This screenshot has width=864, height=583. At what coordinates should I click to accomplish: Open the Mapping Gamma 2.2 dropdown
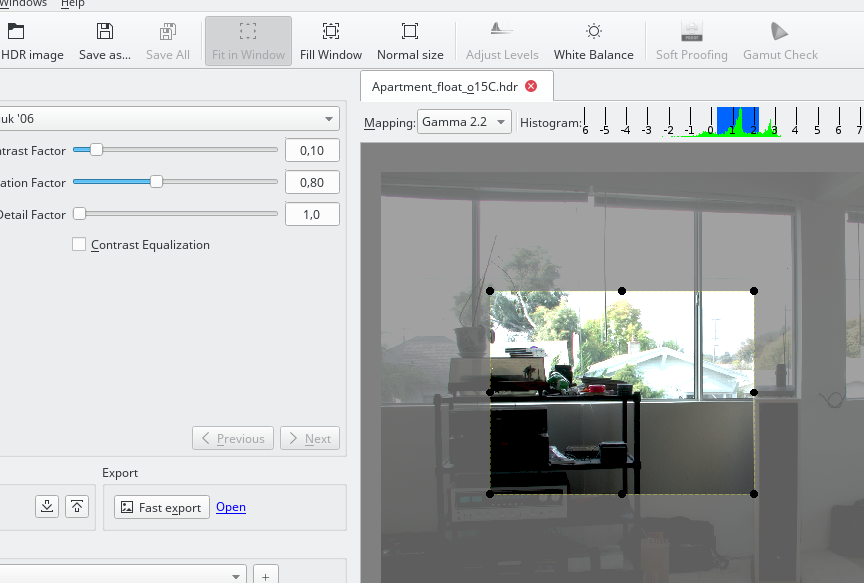464,122
